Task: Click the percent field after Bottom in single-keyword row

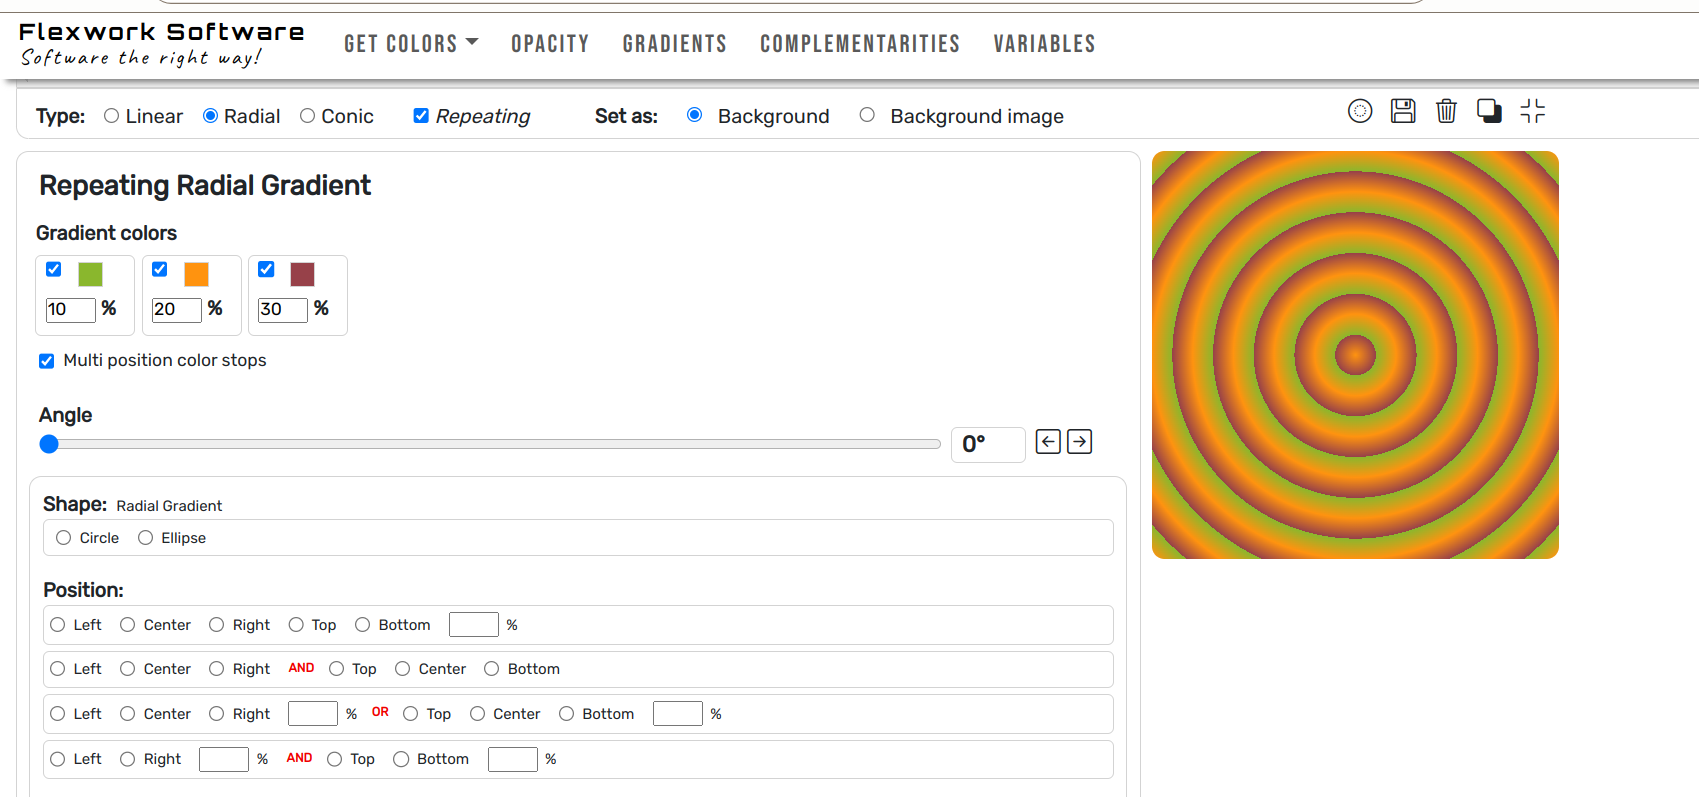Action: pos(474,625)
